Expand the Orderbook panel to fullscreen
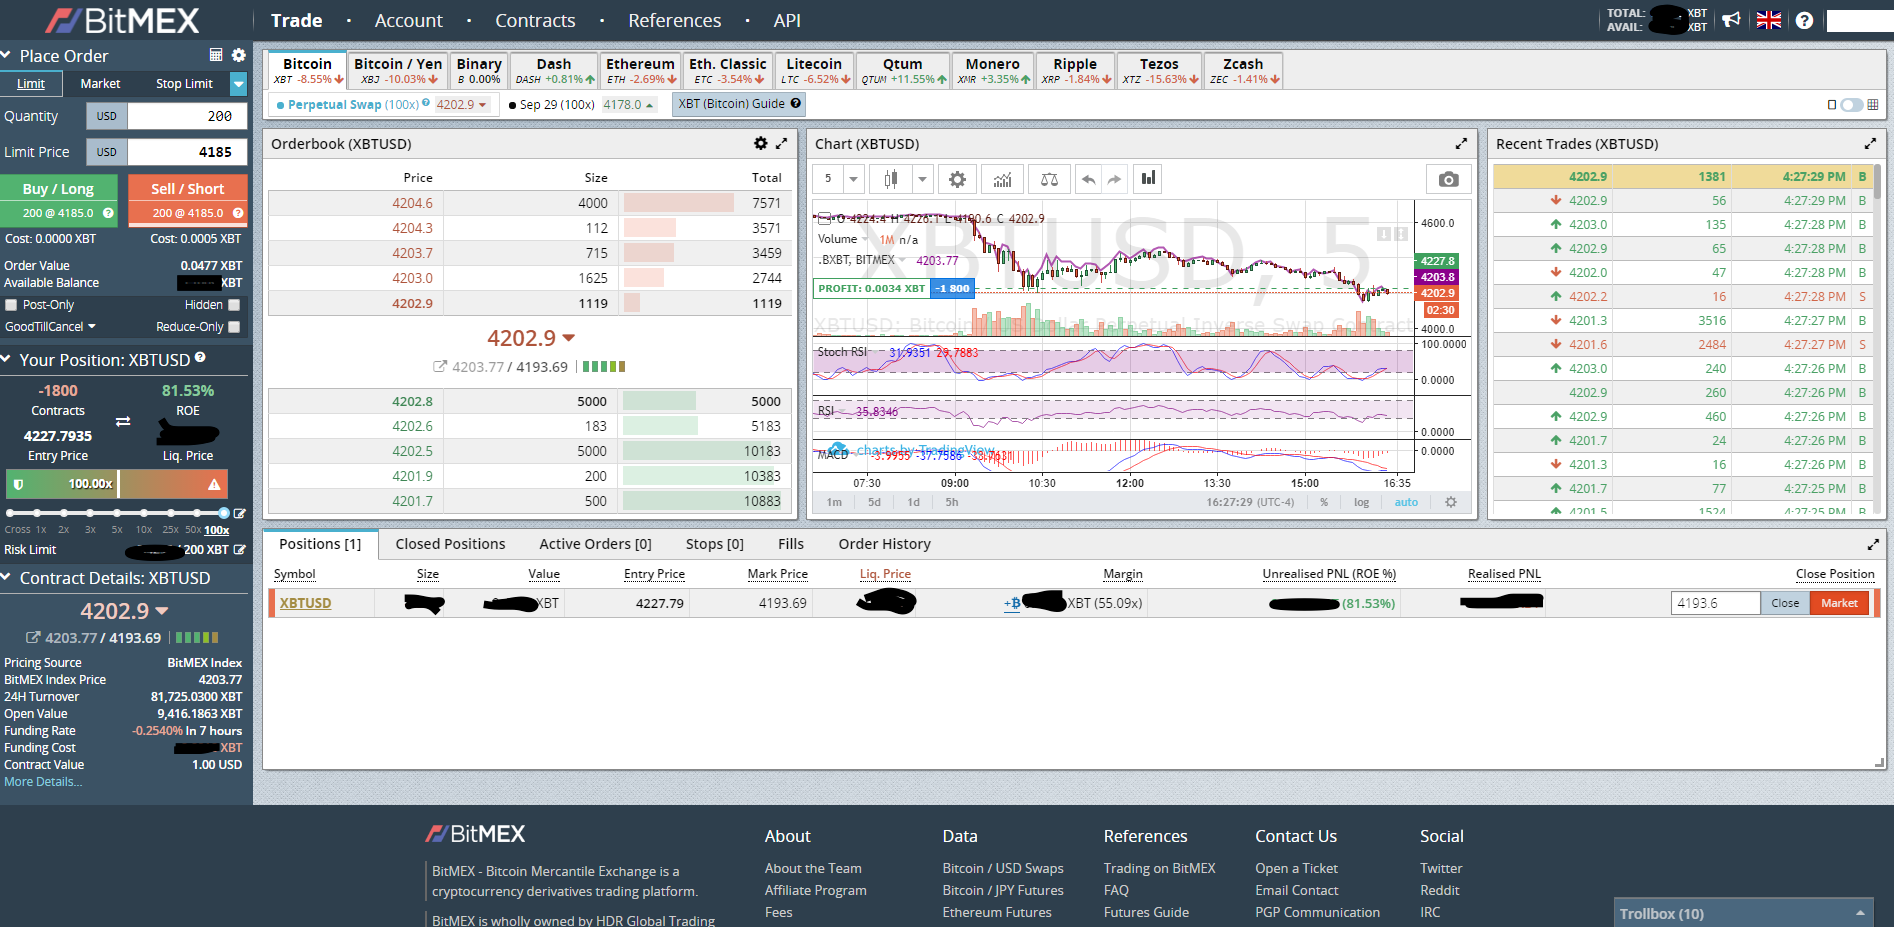1894x927 pixels. [x=782, y=144]
